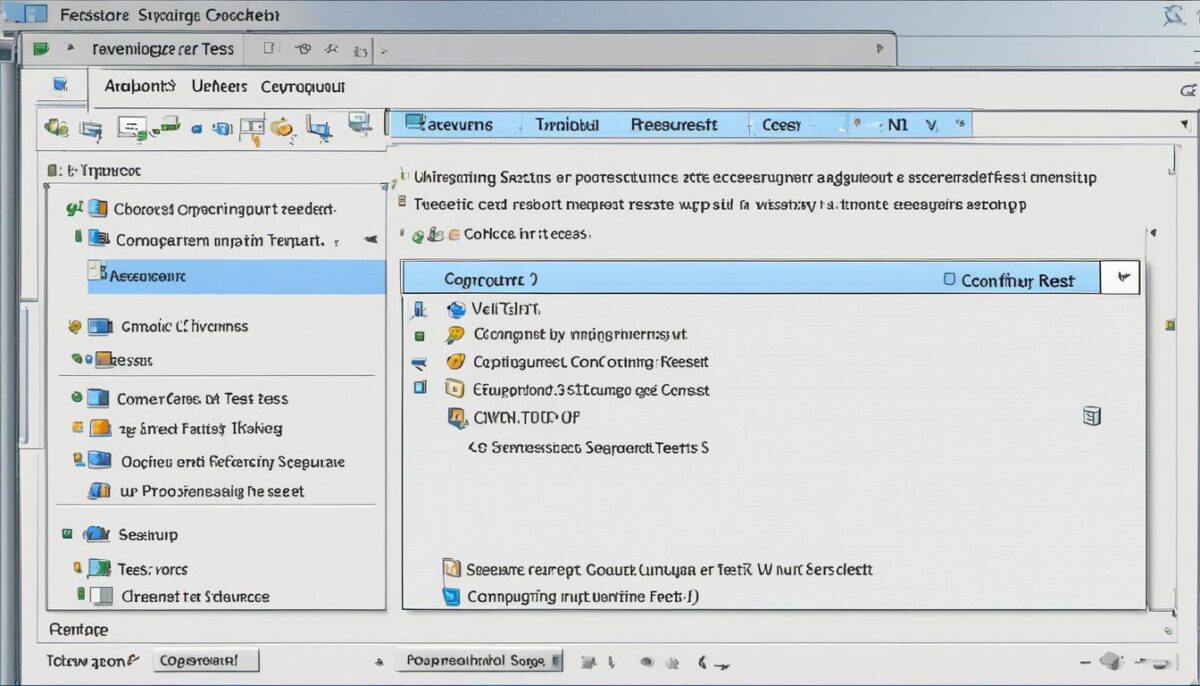The width and height of the screenshot is (1200, 686).
Task: Click the icon next to CIWCN.TOUP OP
Action: pyautogui.click(x=456, y=418)
